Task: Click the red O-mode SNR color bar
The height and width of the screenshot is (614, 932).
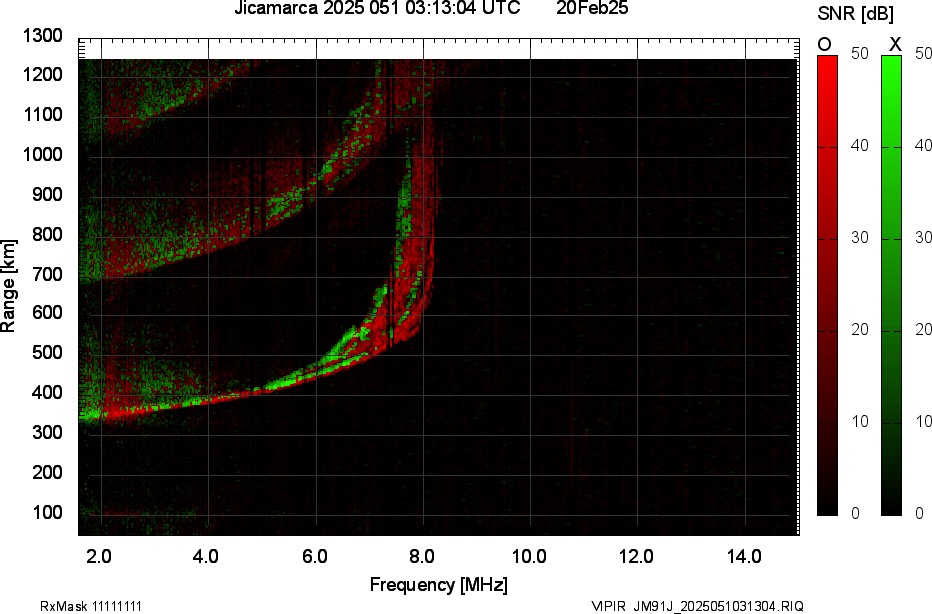Action: click(827, 285)
